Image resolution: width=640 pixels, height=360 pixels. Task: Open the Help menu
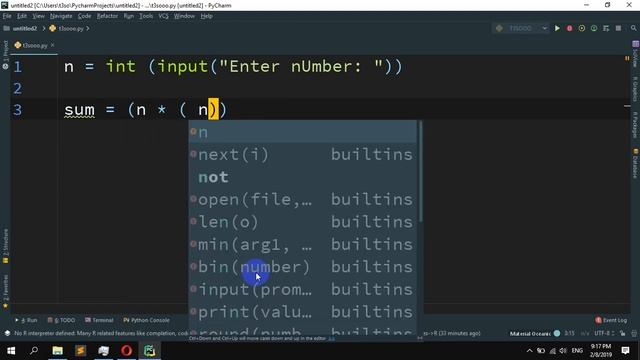207,16
